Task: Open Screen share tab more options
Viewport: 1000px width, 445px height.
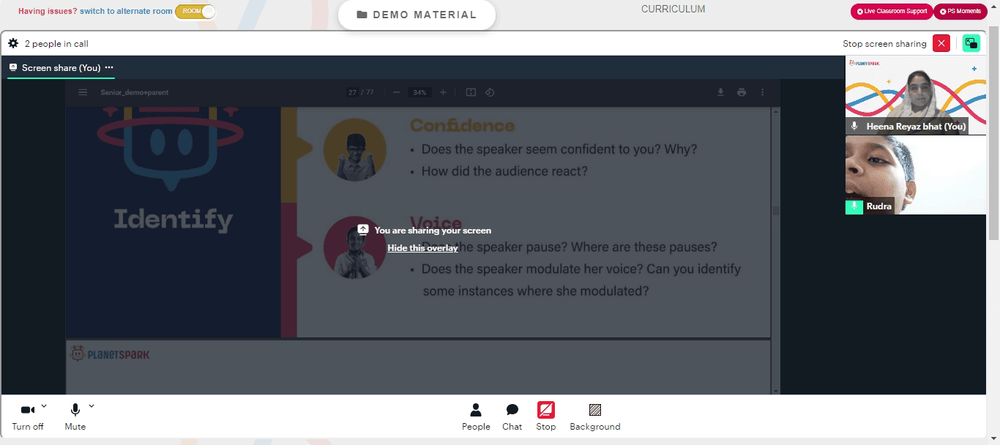Action: [x=109, y=67]
